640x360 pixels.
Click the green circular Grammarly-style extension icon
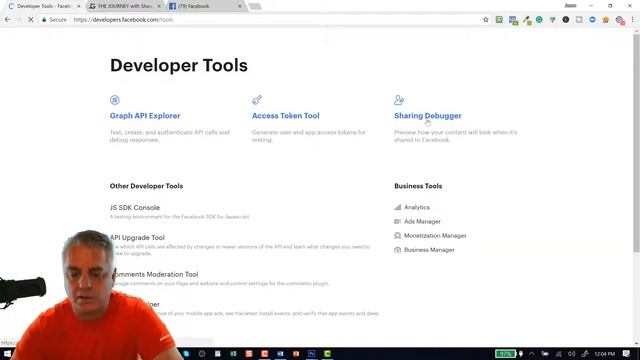click(539, 20)
